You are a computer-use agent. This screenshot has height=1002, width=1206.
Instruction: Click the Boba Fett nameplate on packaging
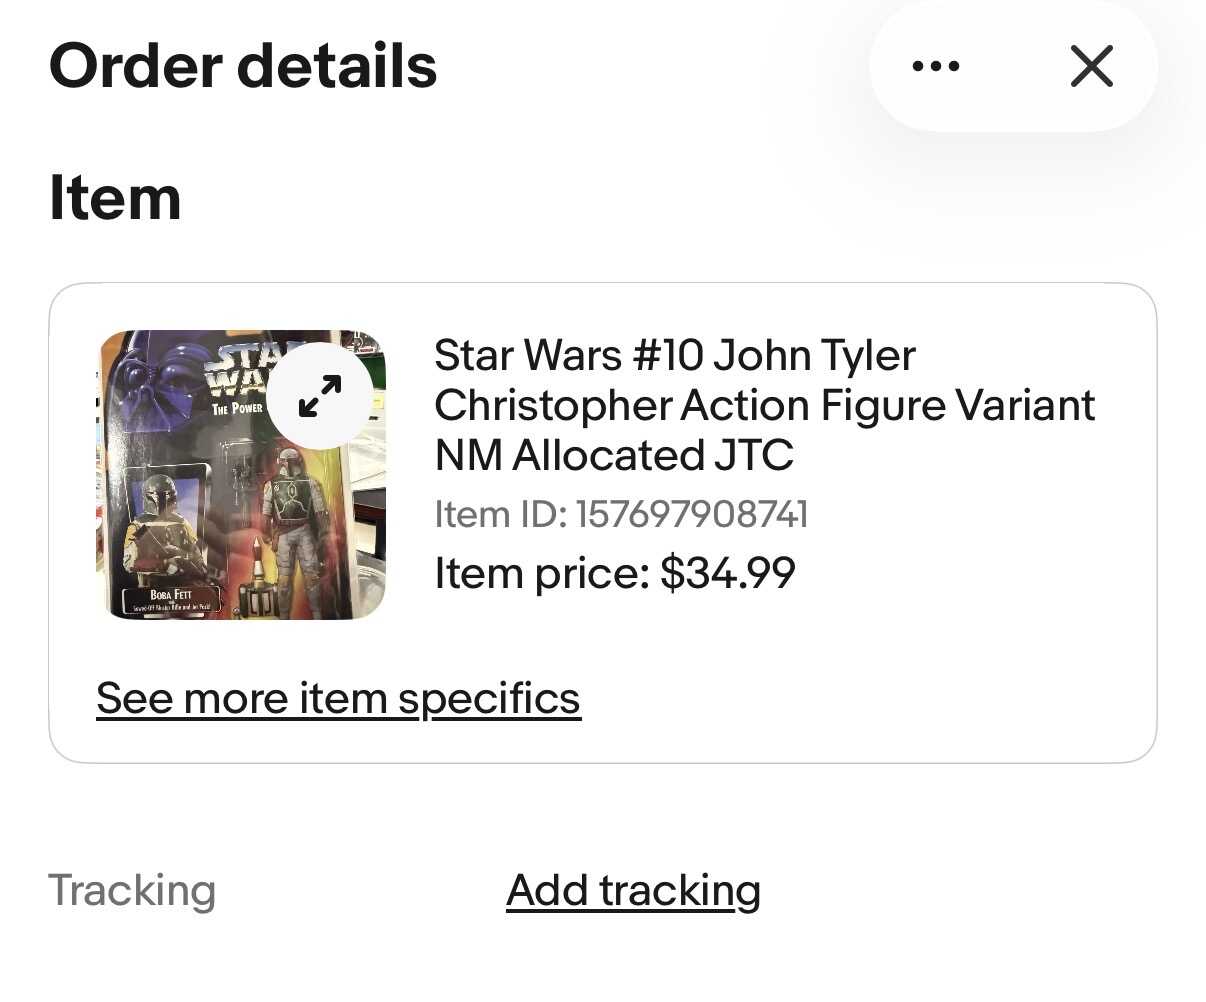pyautogui.click(x=170, y=599)
